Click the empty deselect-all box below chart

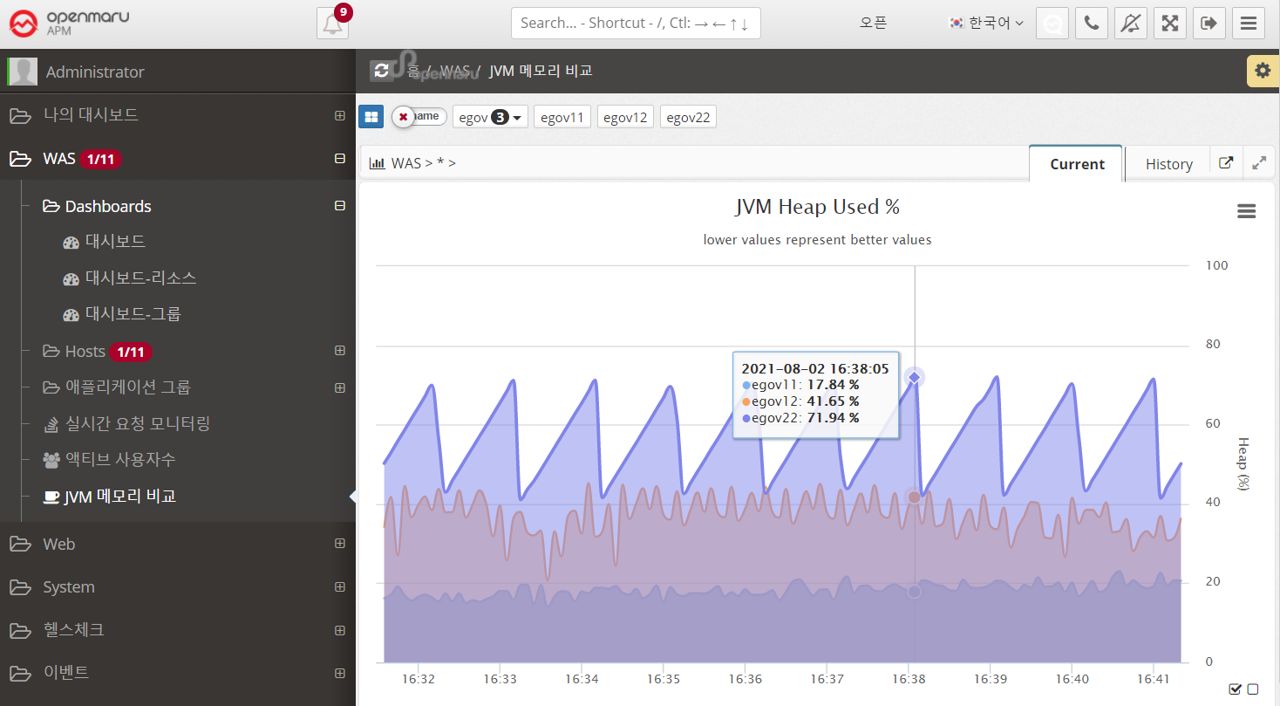[x=1253, y=689]
